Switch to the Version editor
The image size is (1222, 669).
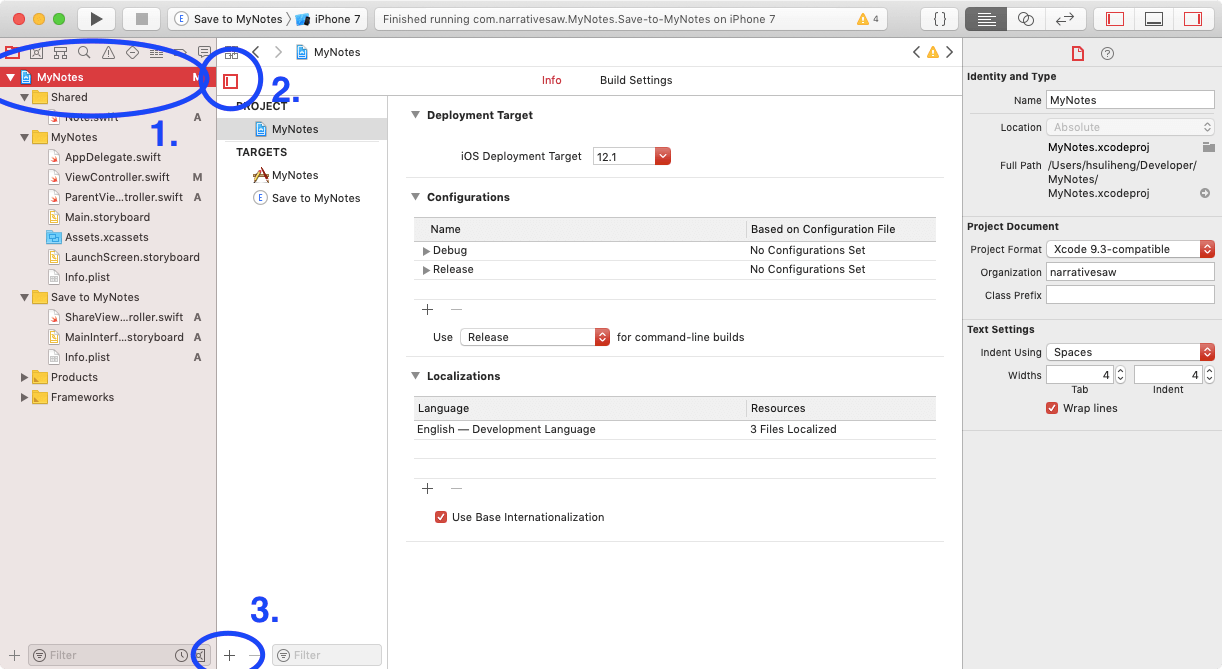[1065, 19]
